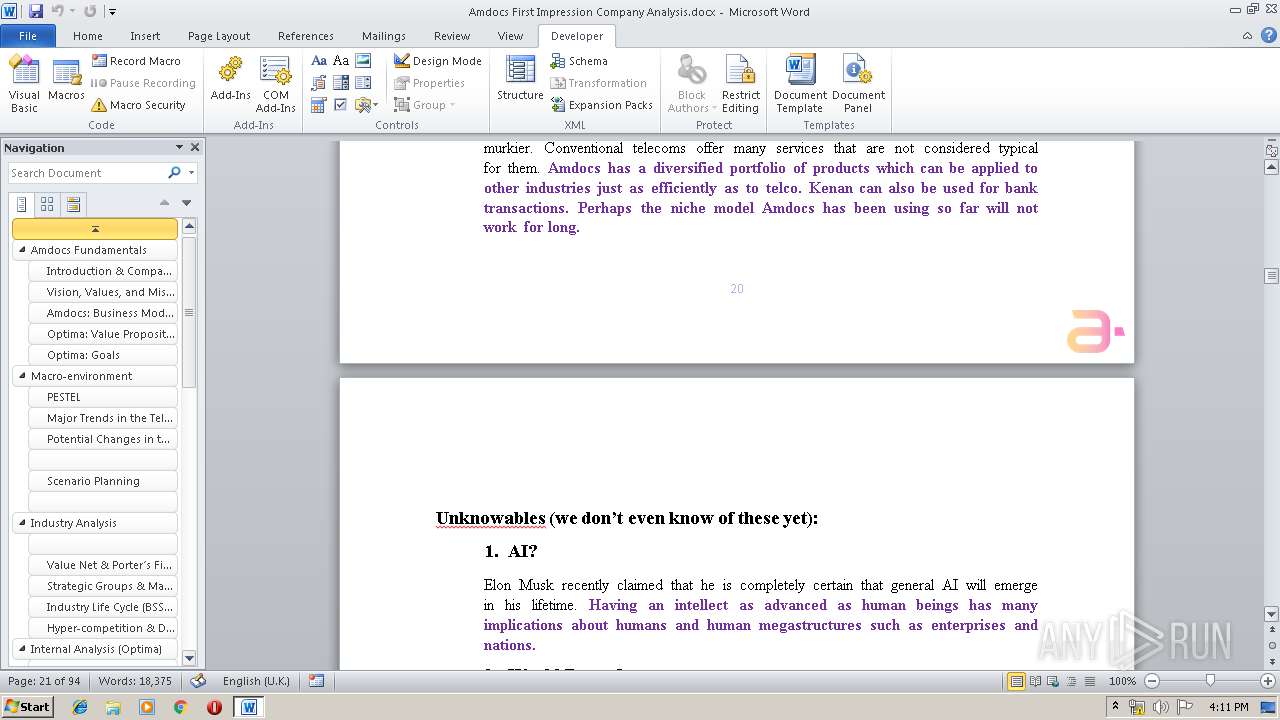
Task: Open Expansion Packs
Action: point(601,105)
